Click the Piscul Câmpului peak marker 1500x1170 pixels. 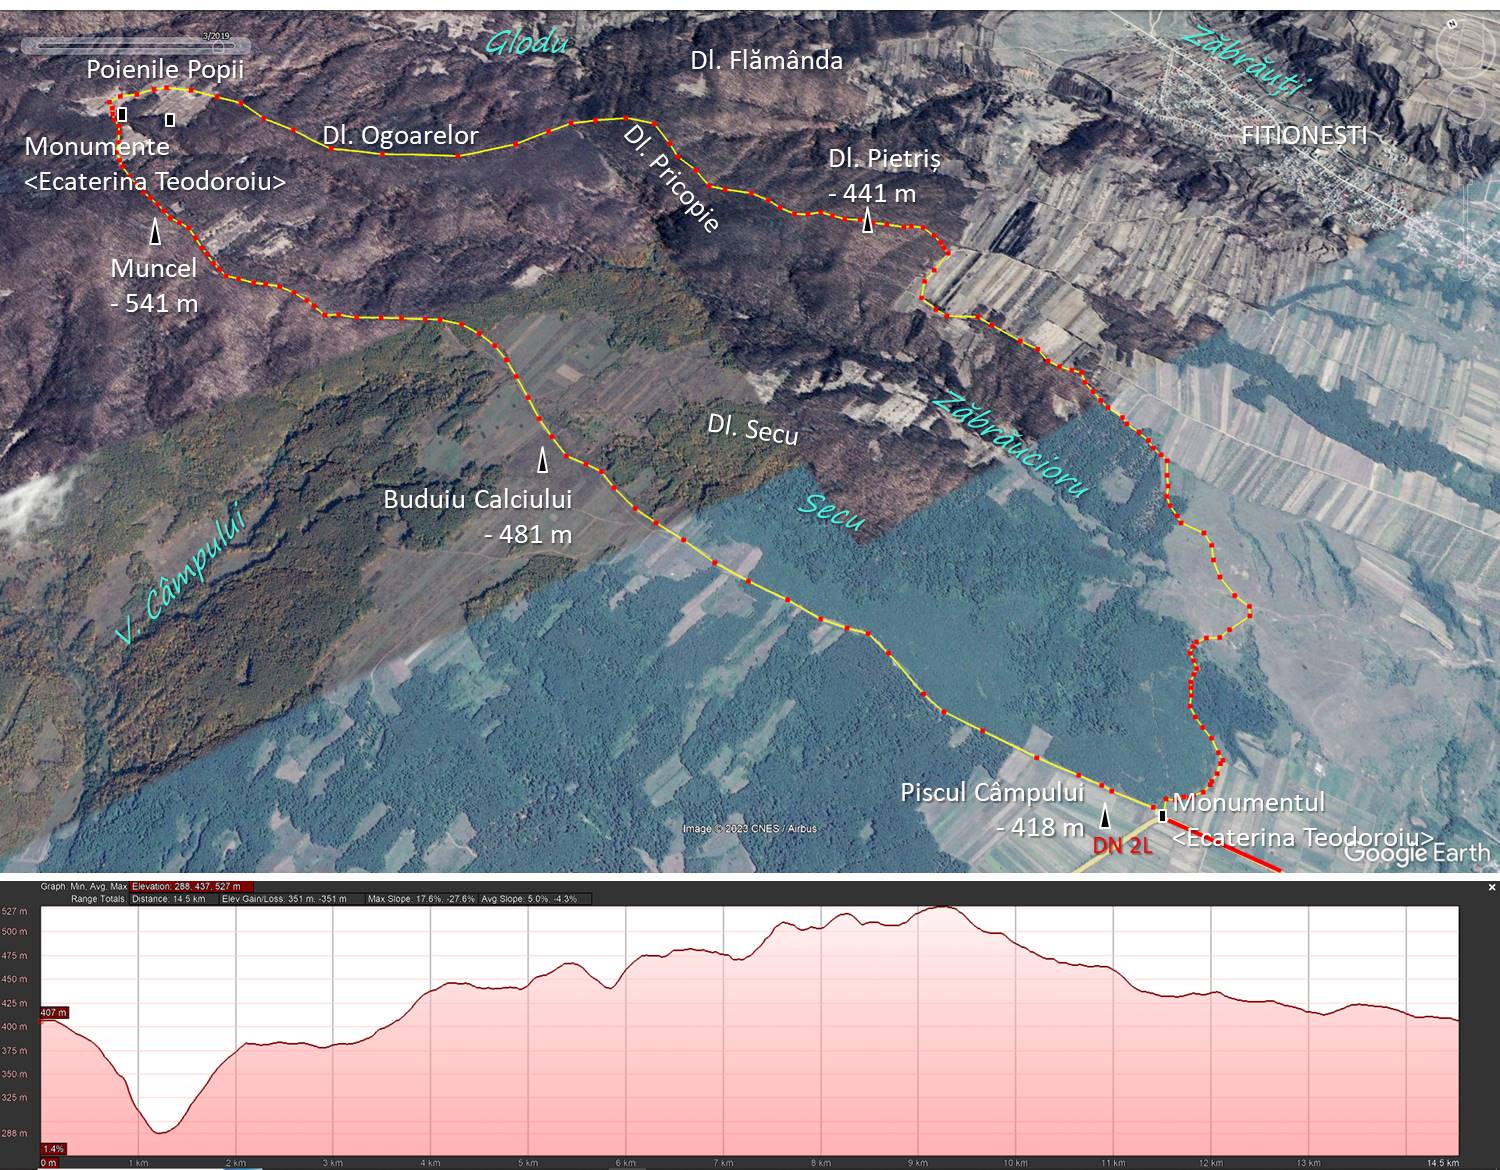(1105, 817)
